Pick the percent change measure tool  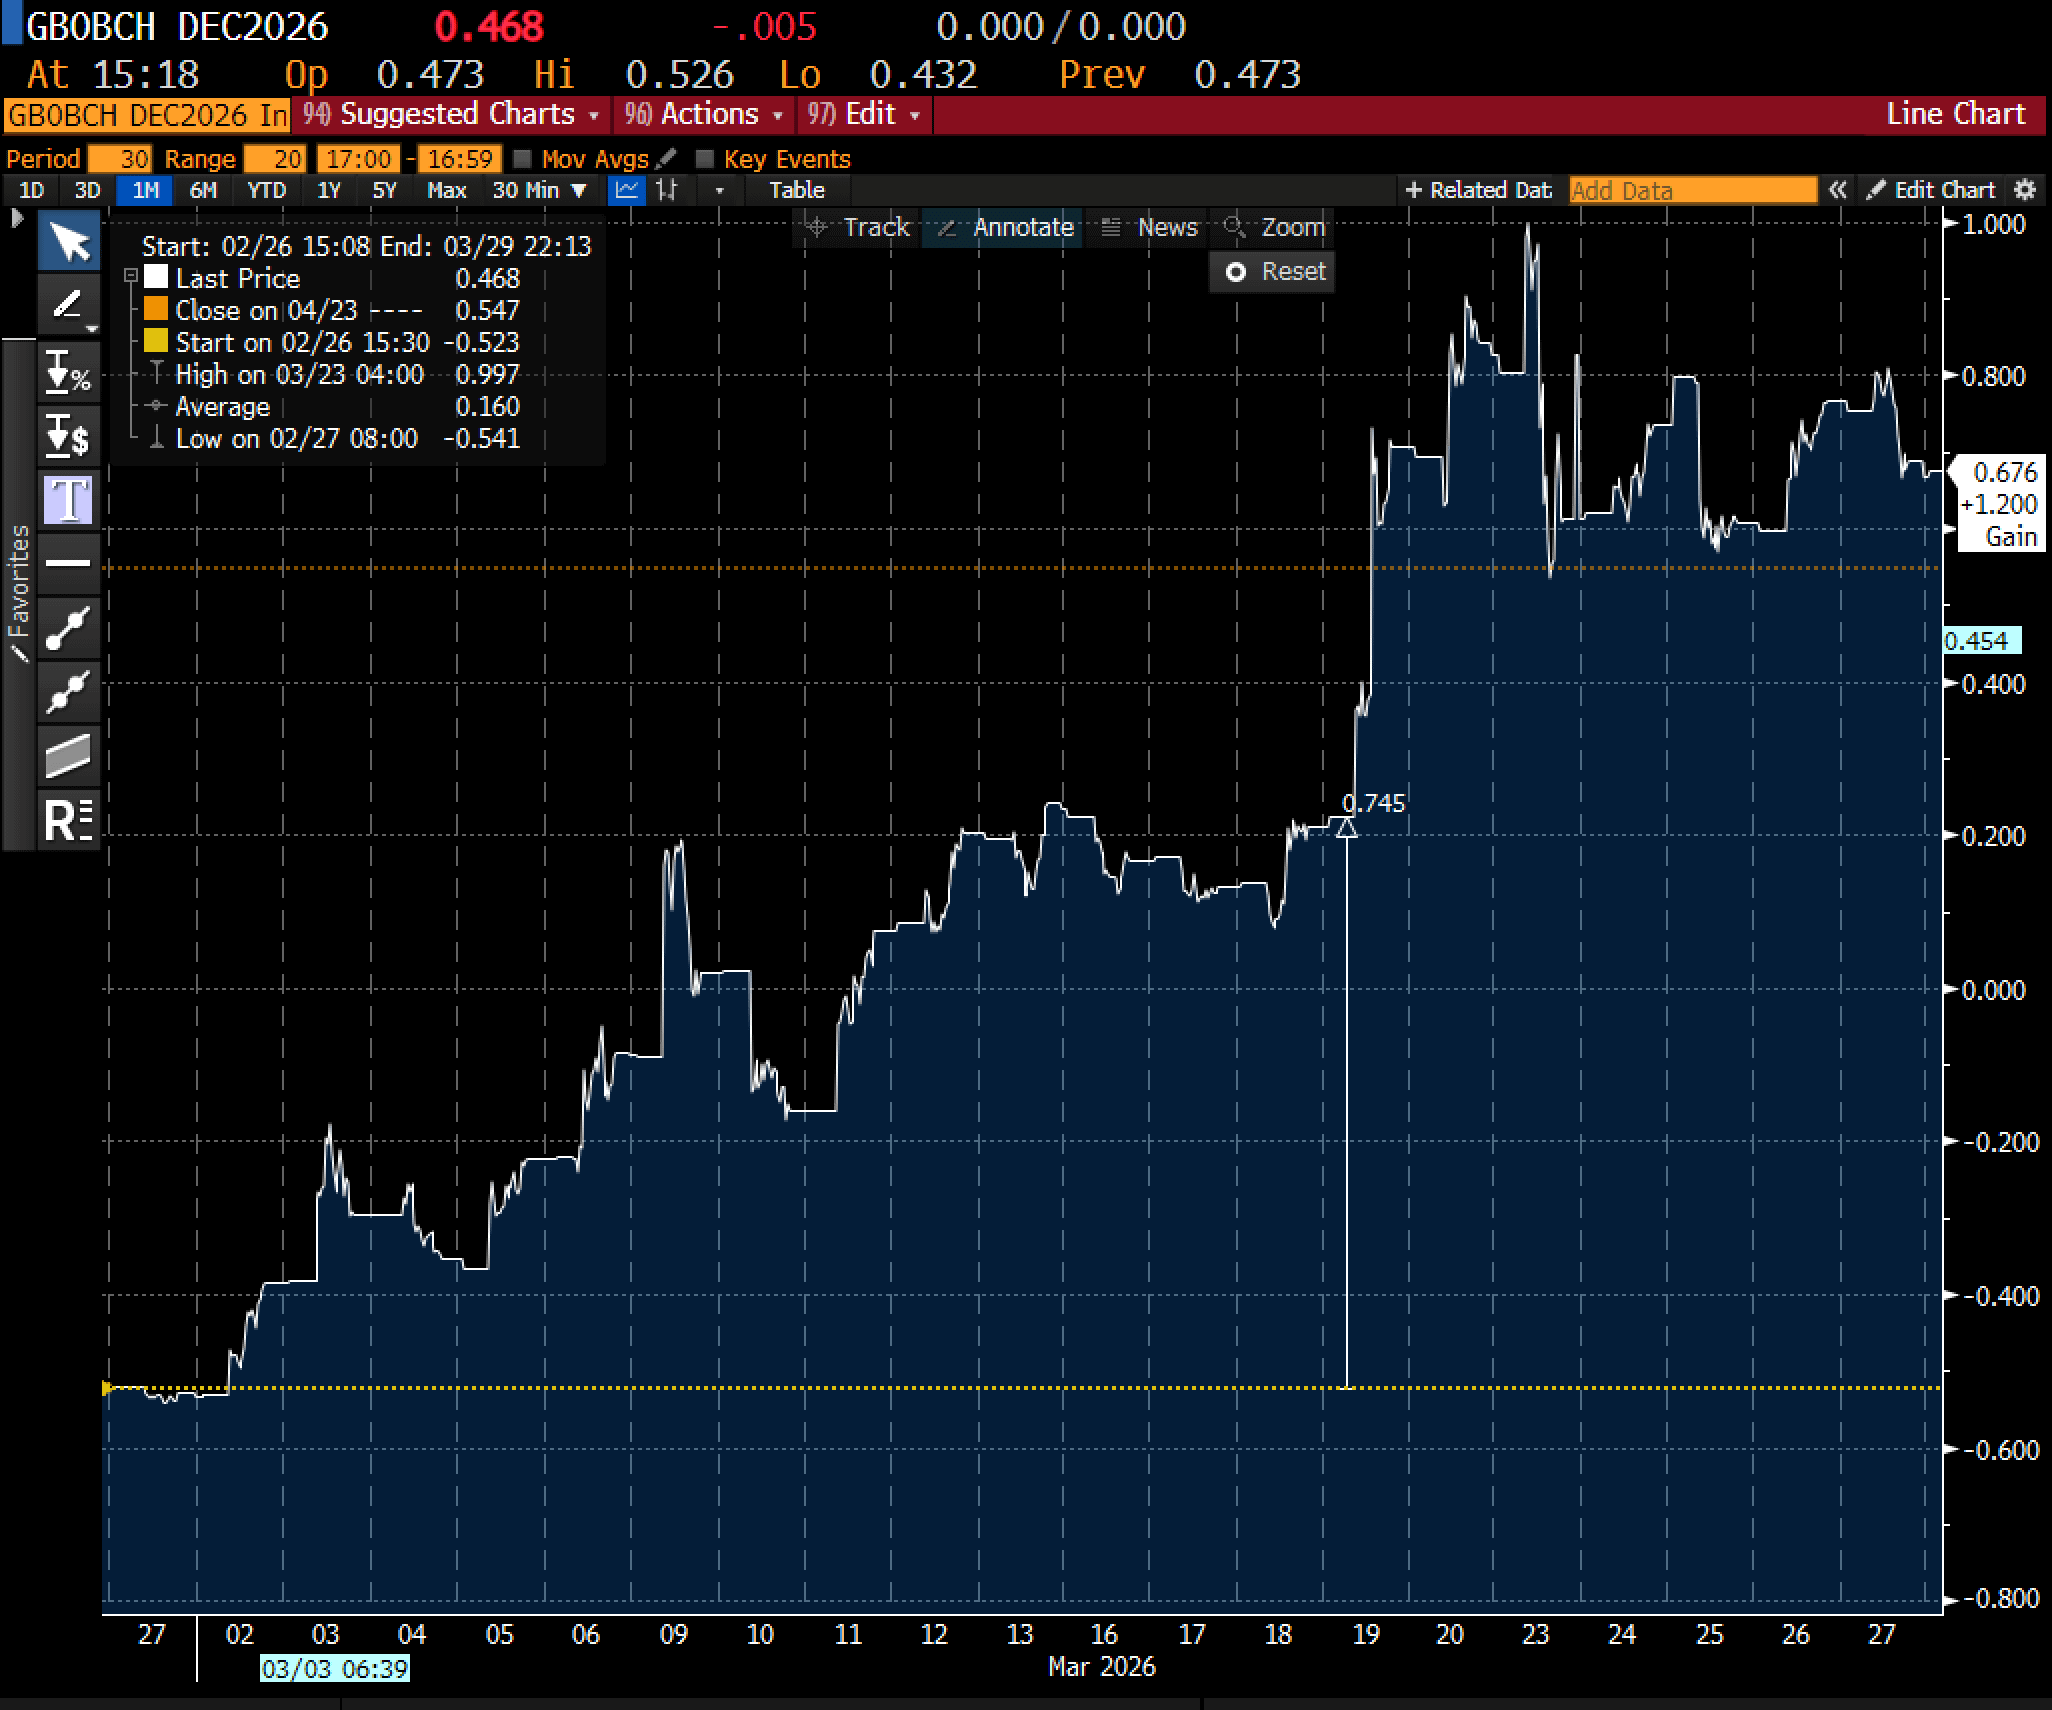click(x=69, y=372)
